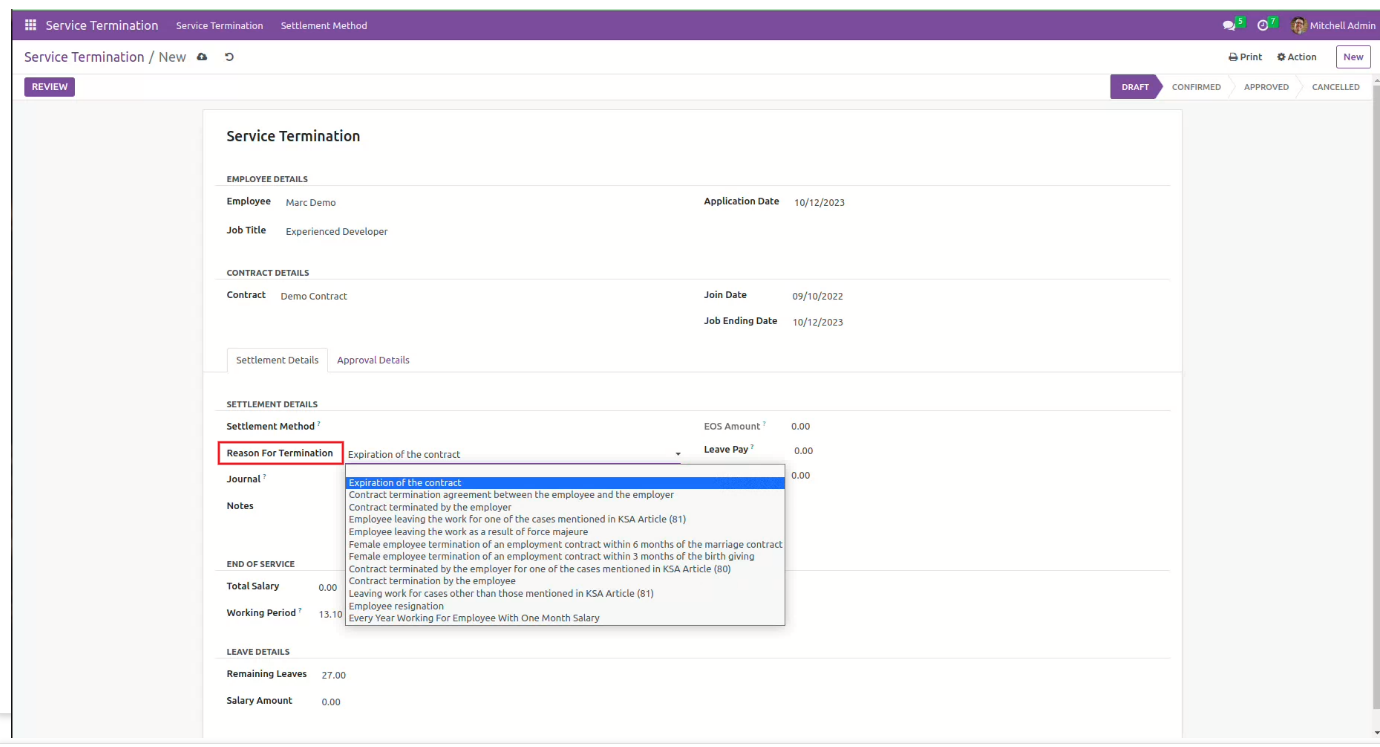The width and height of the screenshot is (1380, 747).
Task: Choose termination within 6 months of marriage option
Action: [x=565, y=544]
